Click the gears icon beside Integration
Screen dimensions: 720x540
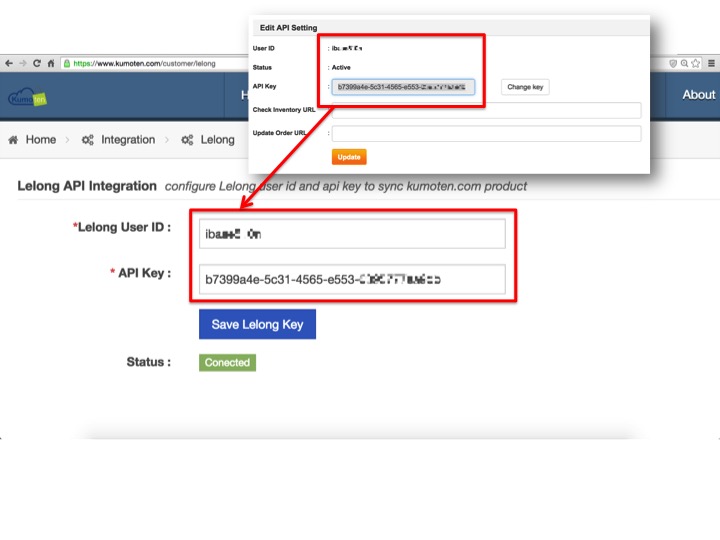point(87,140)
